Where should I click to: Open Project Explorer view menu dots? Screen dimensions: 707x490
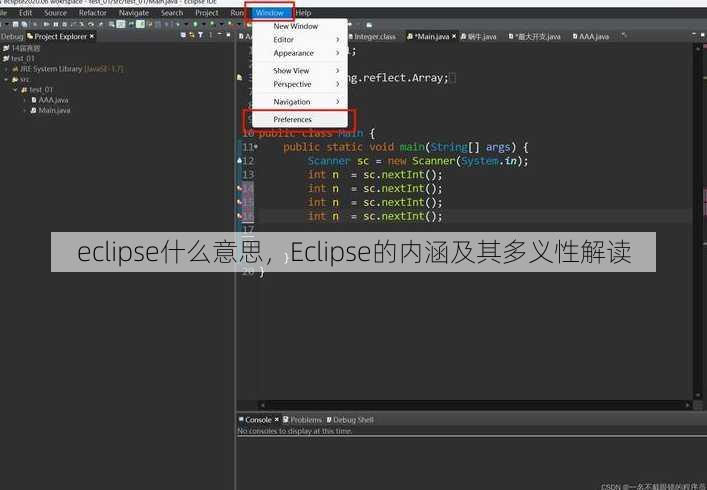coord(210,35)
